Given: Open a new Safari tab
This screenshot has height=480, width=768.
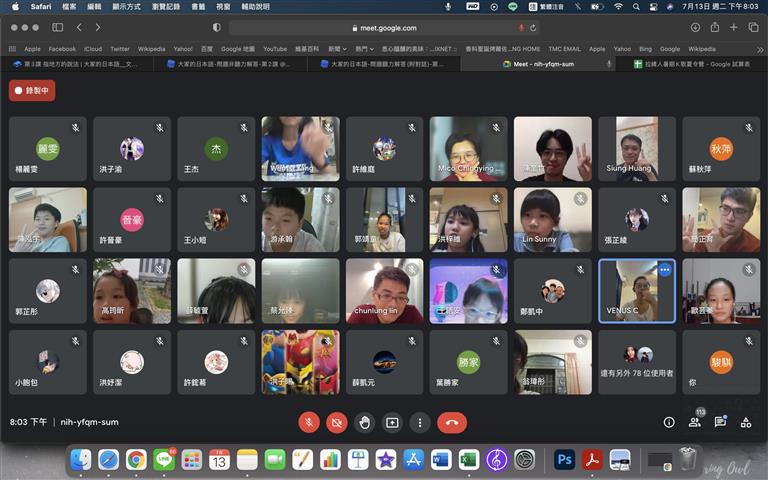Looking at the screenshot, I should click(733, 27).
